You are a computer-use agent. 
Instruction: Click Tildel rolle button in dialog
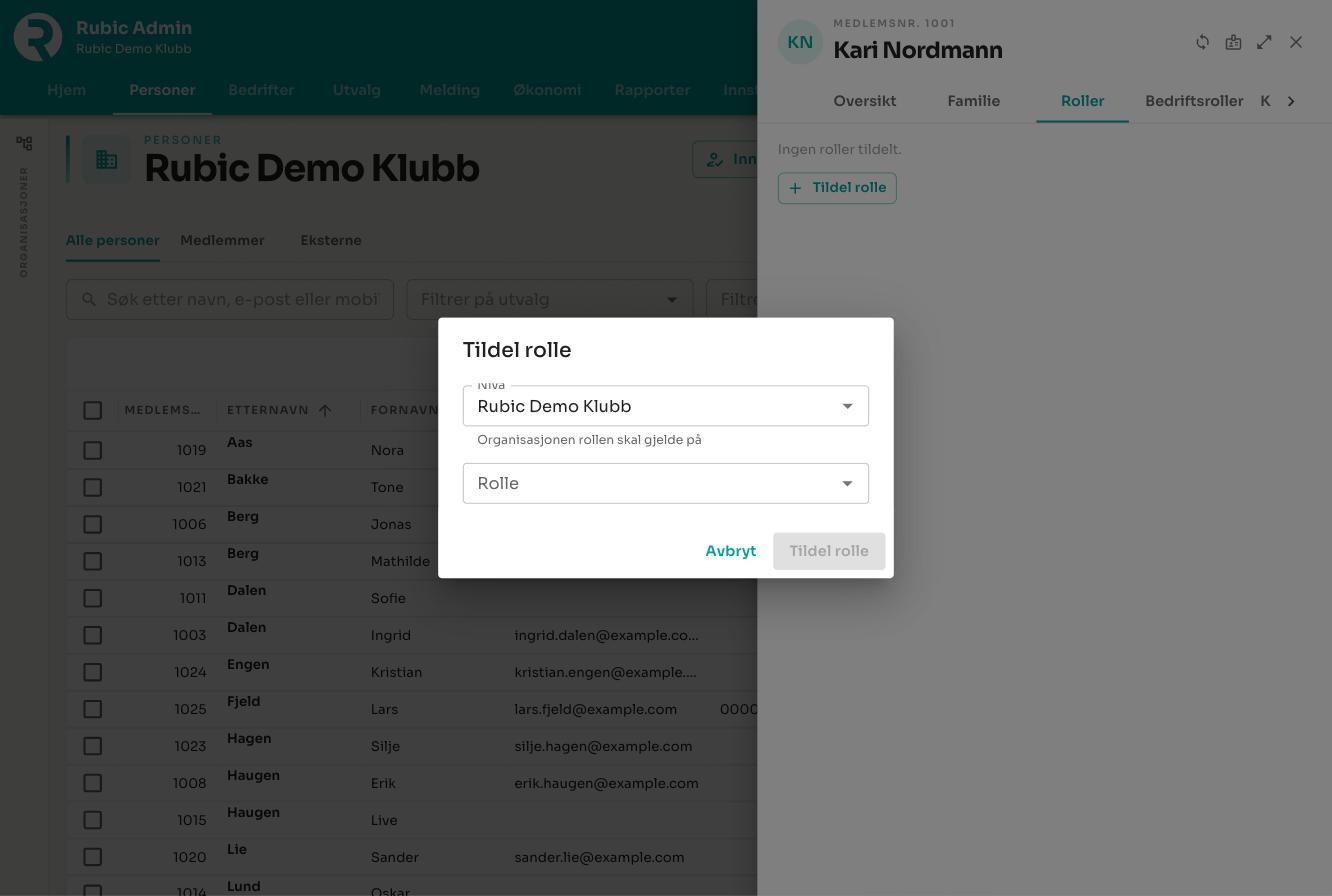pyautogui.click(x=829, y=551)
